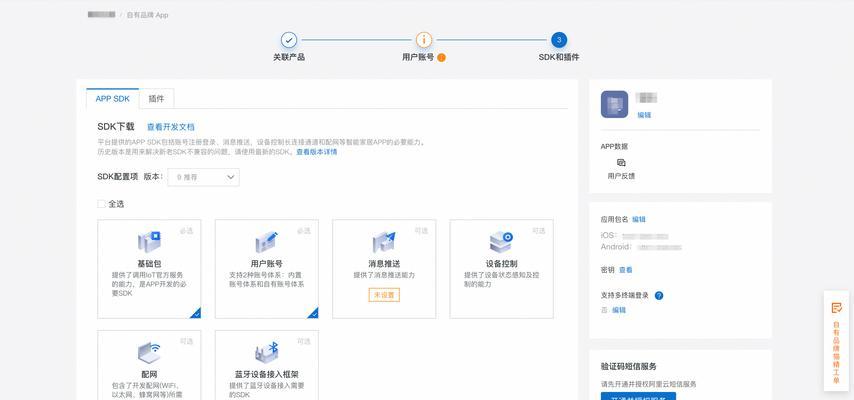Click the 设备控制 stacked layers icon
854x400 pixels.
(501, 242)
